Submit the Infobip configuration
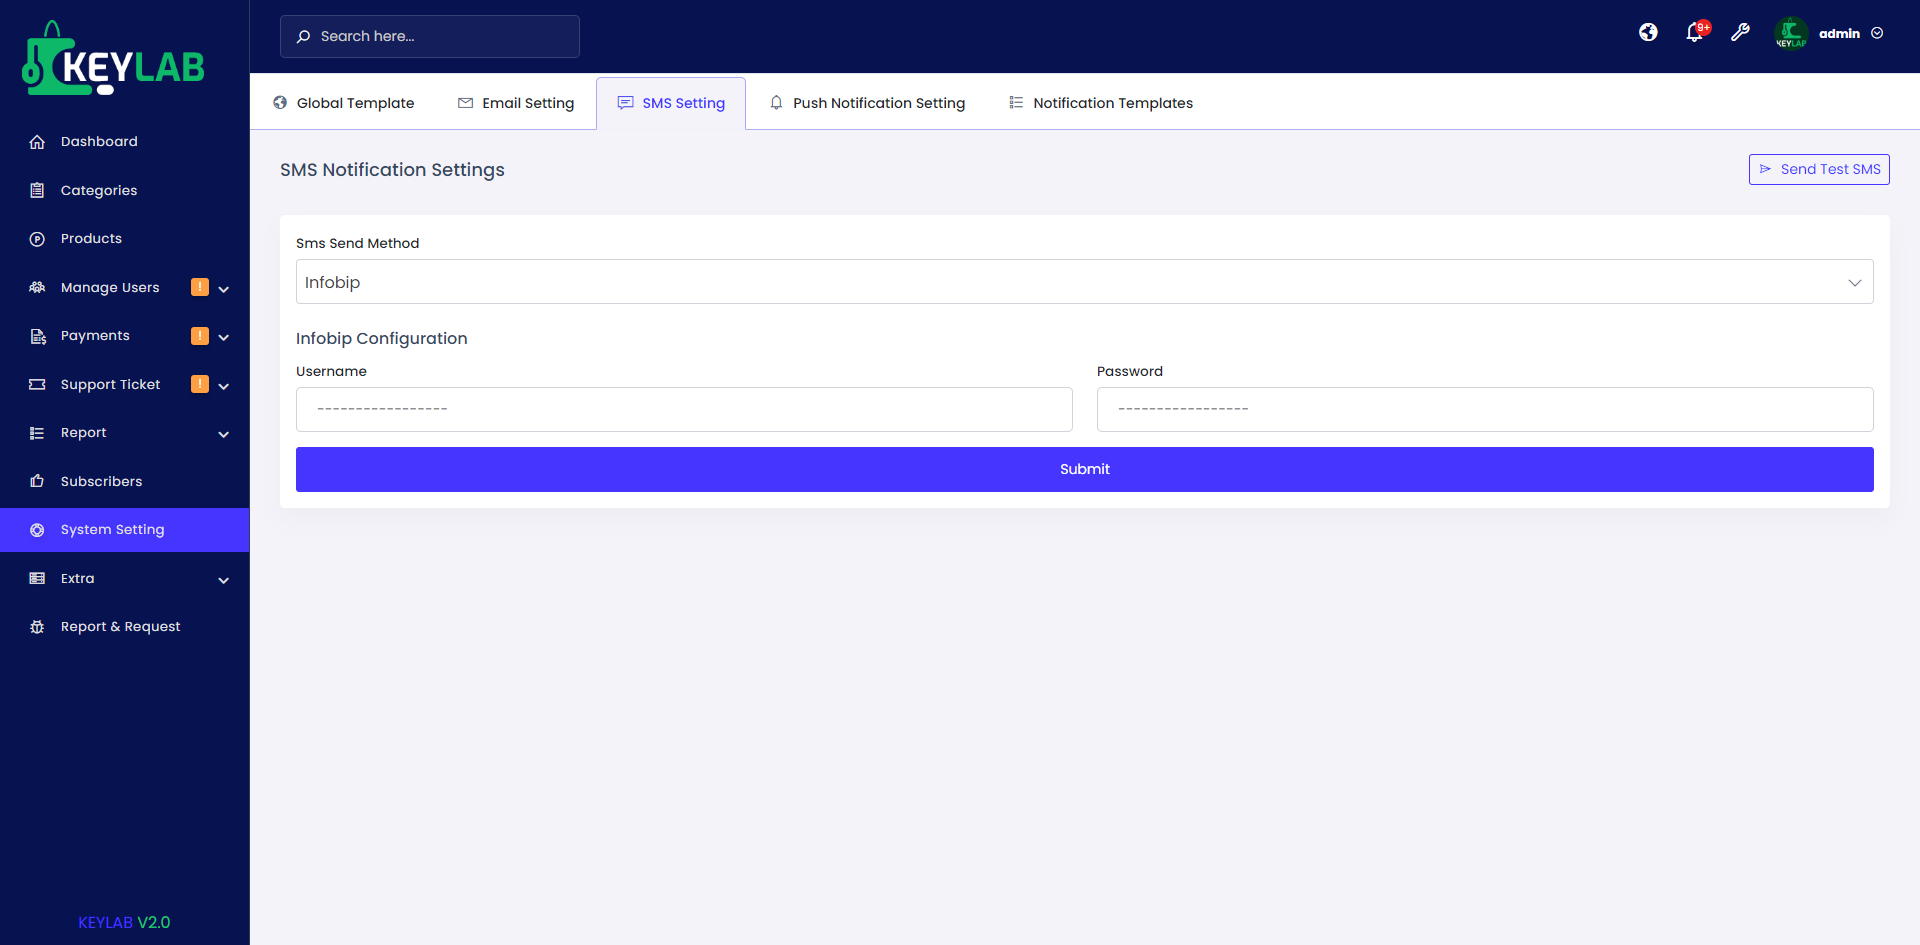The image size is (1920, 945). tap(1084, 469)
